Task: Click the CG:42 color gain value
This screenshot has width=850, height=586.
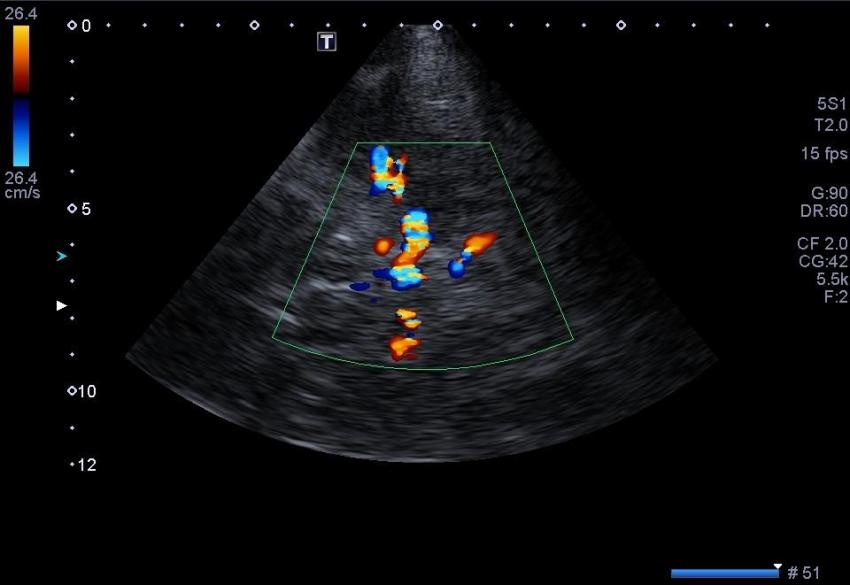Action: [826, 262]
